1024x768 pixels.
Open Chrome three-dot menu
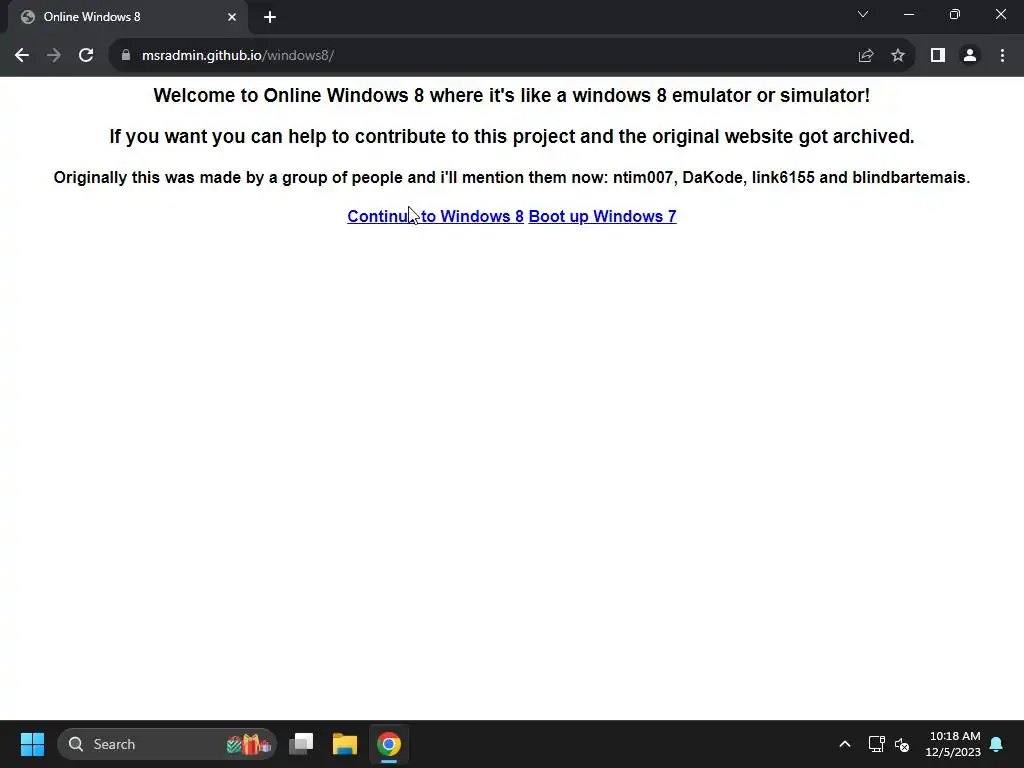(1002, 56)
